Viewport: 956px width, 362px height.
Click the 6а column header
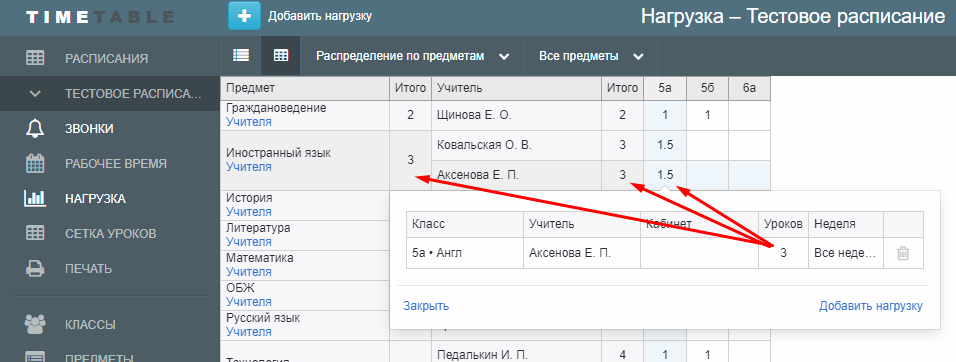click(749, 88)
